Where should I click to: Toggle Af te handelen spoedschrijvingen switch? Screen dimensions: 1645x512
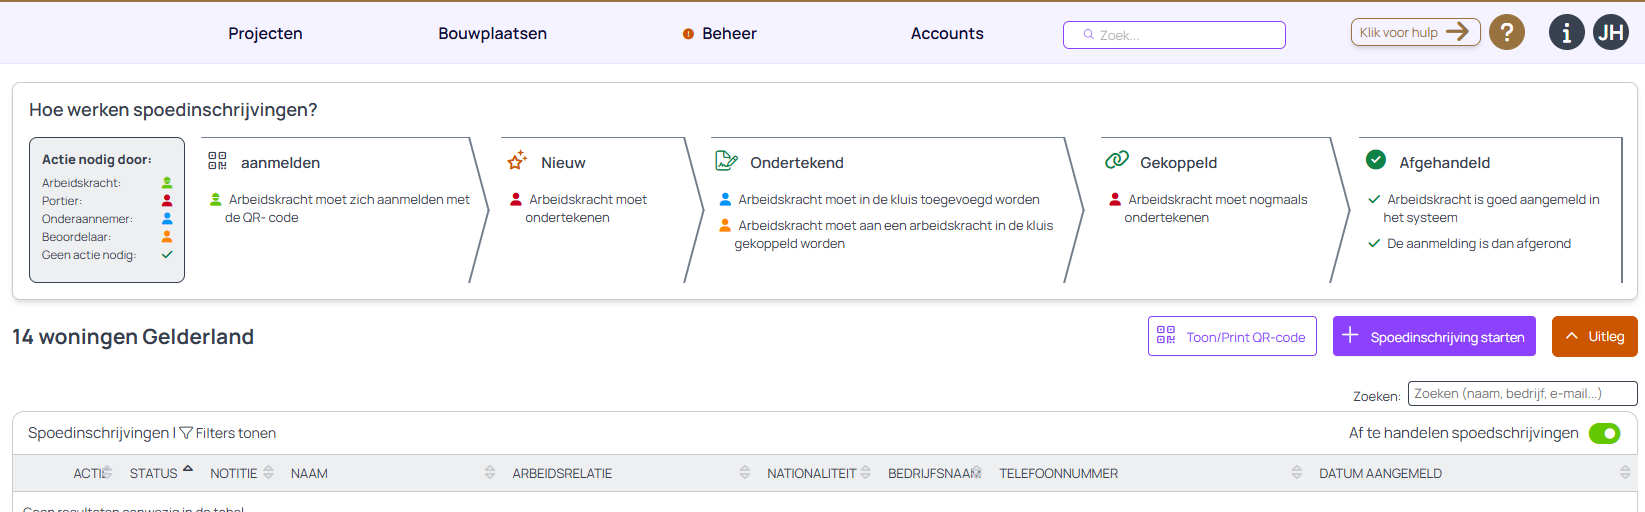tap(1604, 433)
